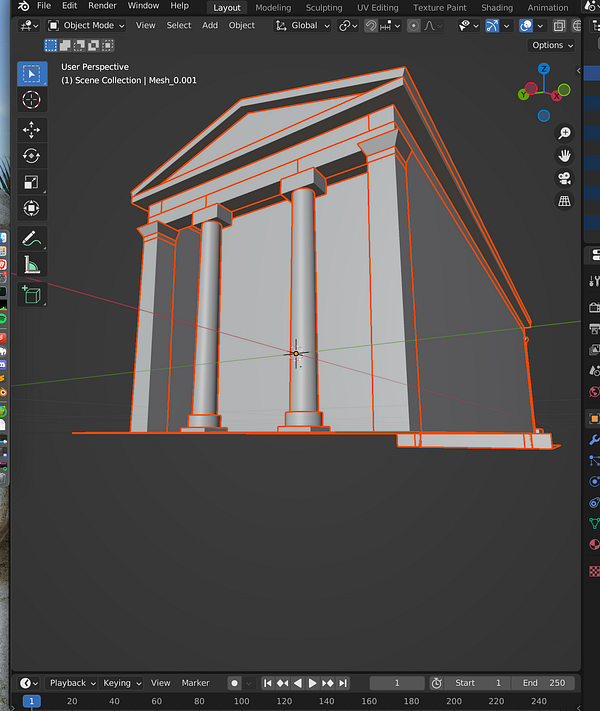600x711 pixels.
Task: Choose the Scale tool
Action: [x=31, y=182]
